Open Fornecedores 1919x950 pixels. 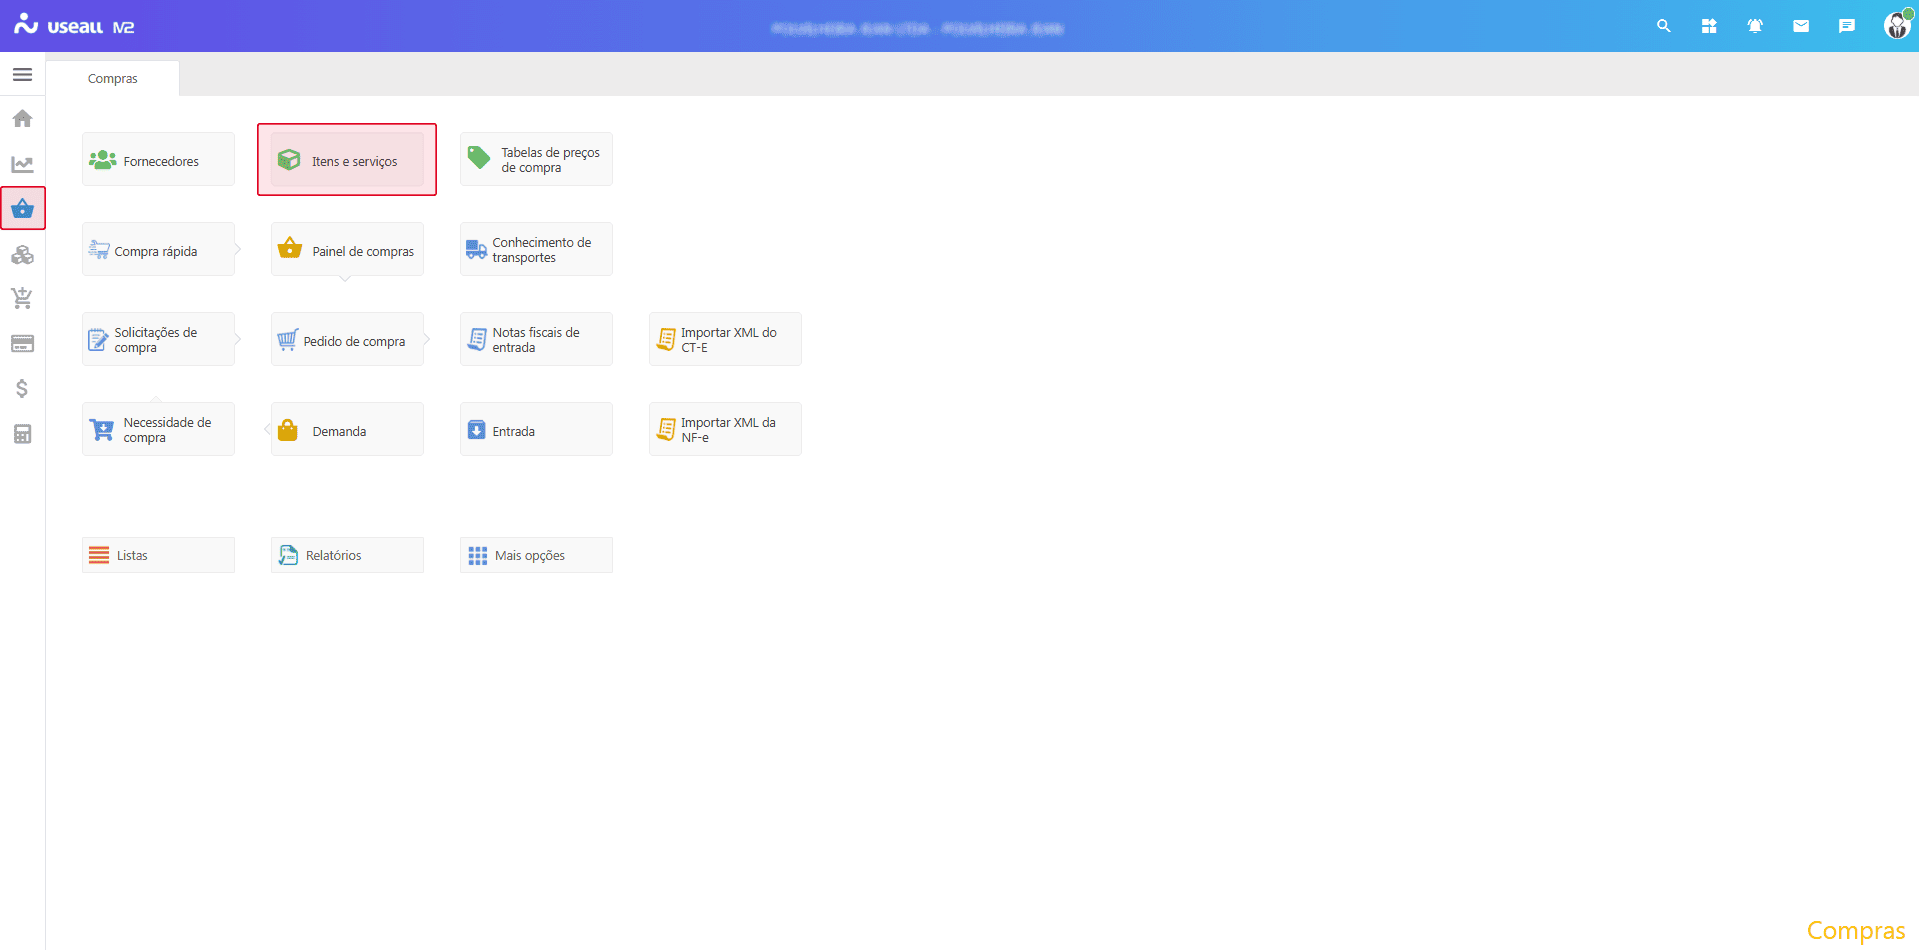tap(158, 160)
